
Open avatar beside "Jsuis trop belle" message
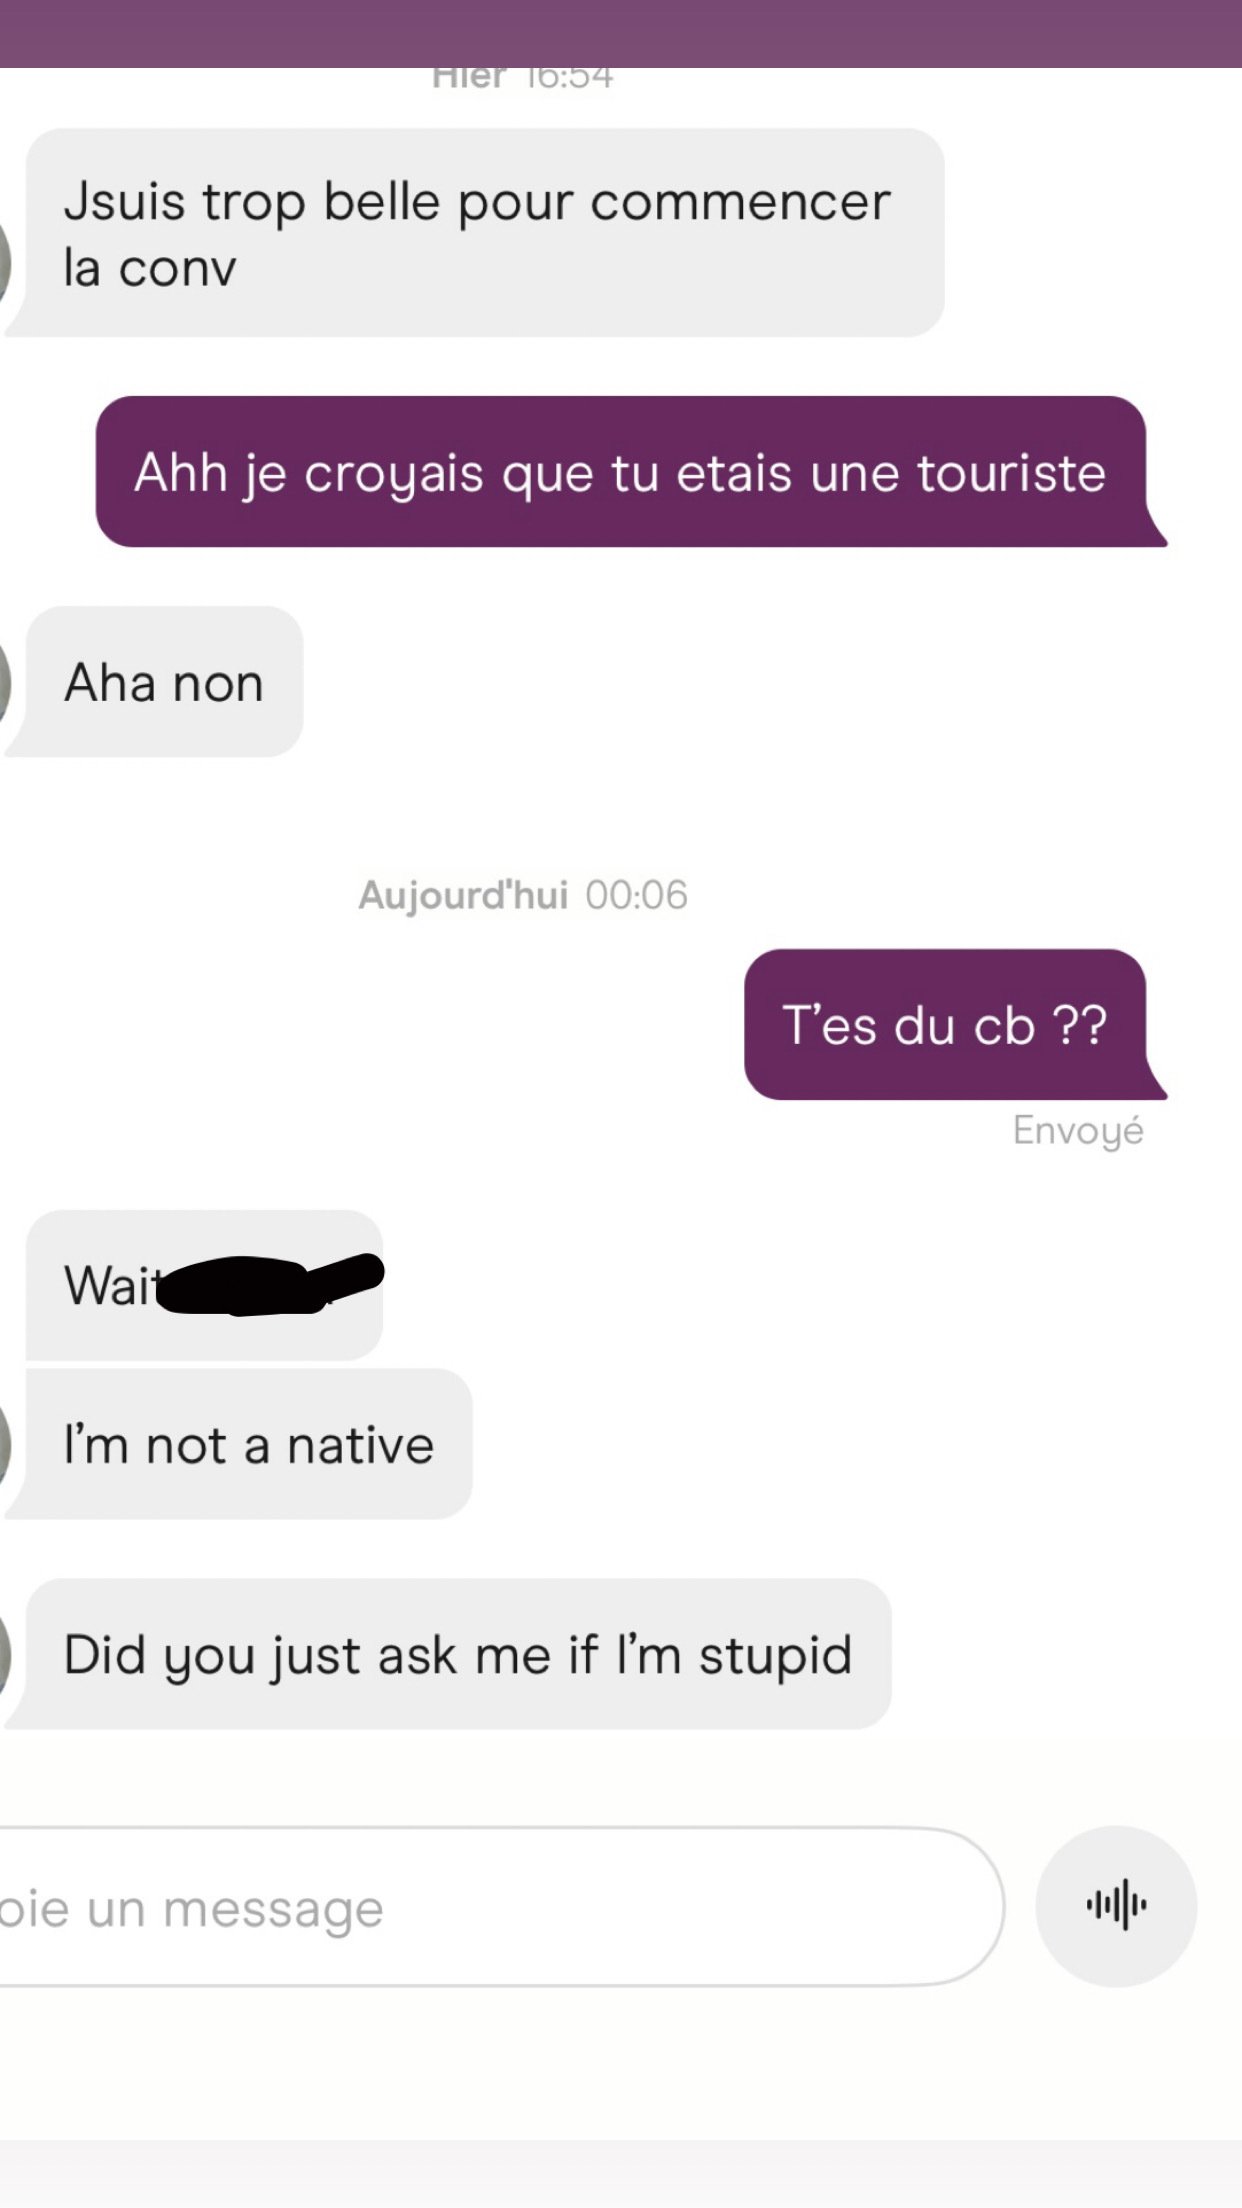(x=5, y=262)
